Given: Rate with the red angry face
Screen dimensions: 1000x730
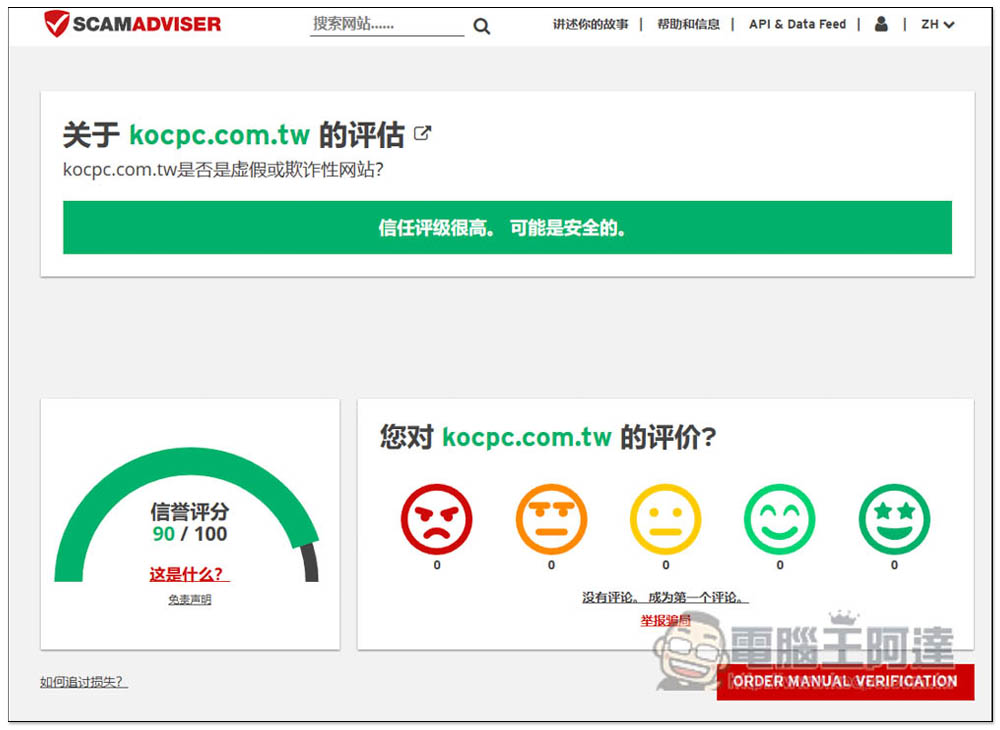Looking at the screenshot, I should (436, 520).
